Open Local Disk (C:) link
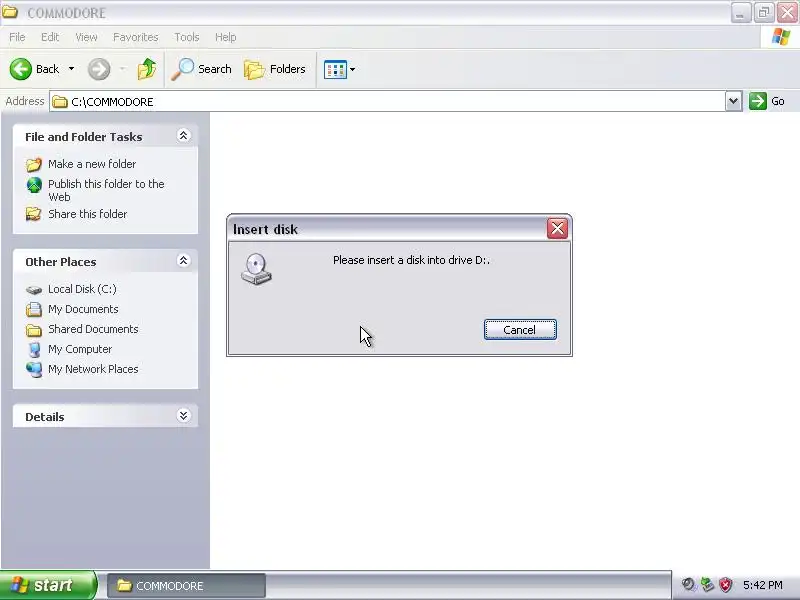The height and width of the screenshot is (600, 800). tap(82, 289)
